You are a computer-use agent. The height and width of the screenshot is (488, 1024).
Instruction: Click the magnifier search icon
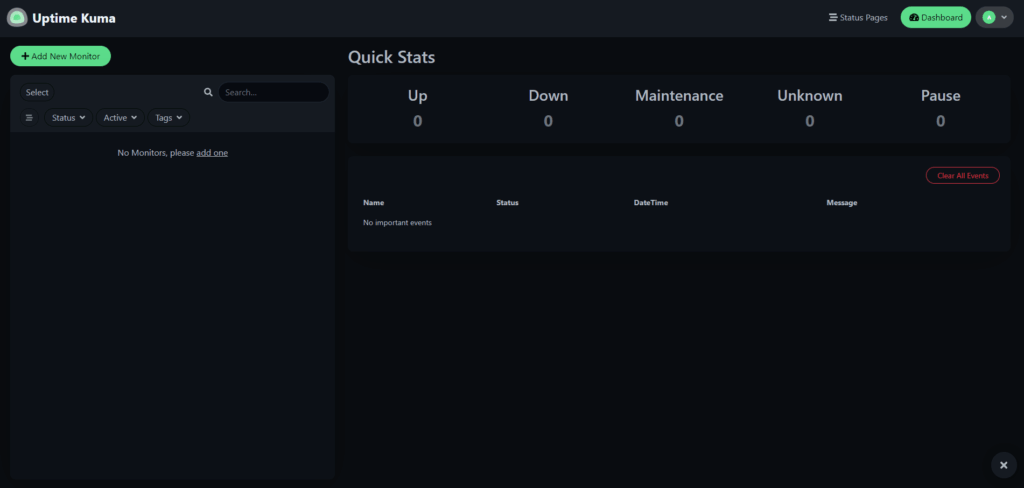click(x=208, y=92)
